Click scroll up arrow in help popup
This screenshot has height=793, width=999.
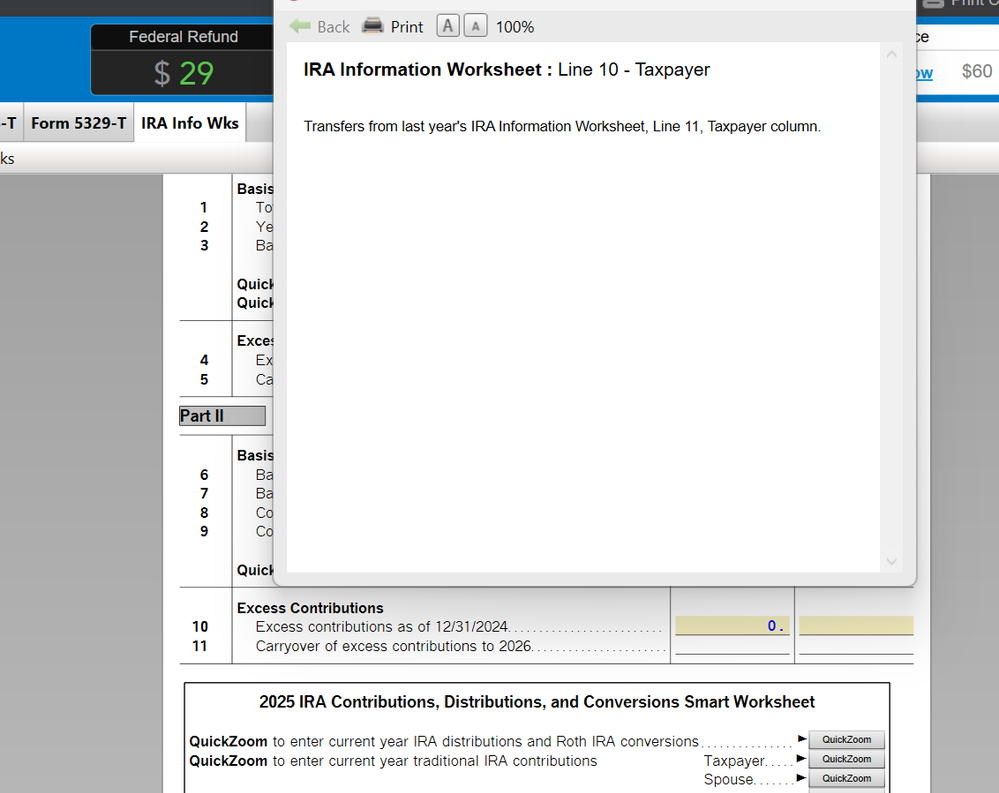click(x=891, y=55)
